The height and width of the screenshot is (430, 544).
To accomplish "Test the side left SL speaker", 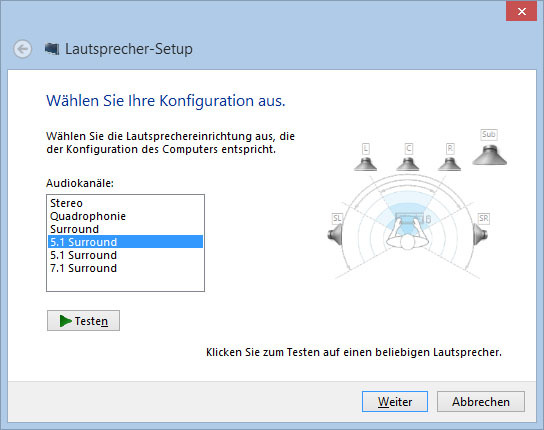I will [x=335, y=234].
